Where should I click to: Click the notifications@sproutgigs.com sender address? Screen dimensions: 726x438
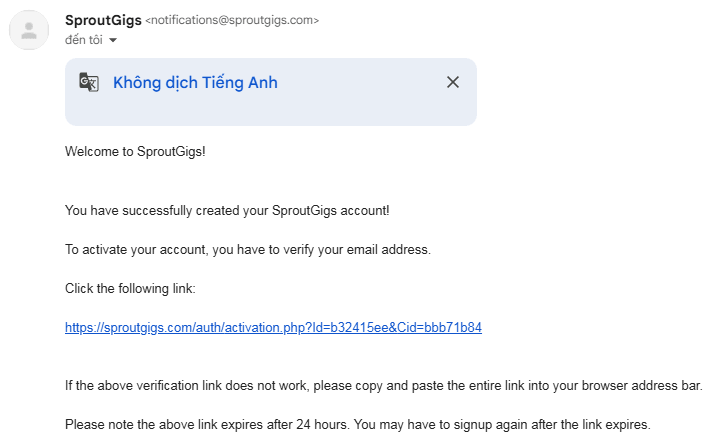(x=233, y=20)
